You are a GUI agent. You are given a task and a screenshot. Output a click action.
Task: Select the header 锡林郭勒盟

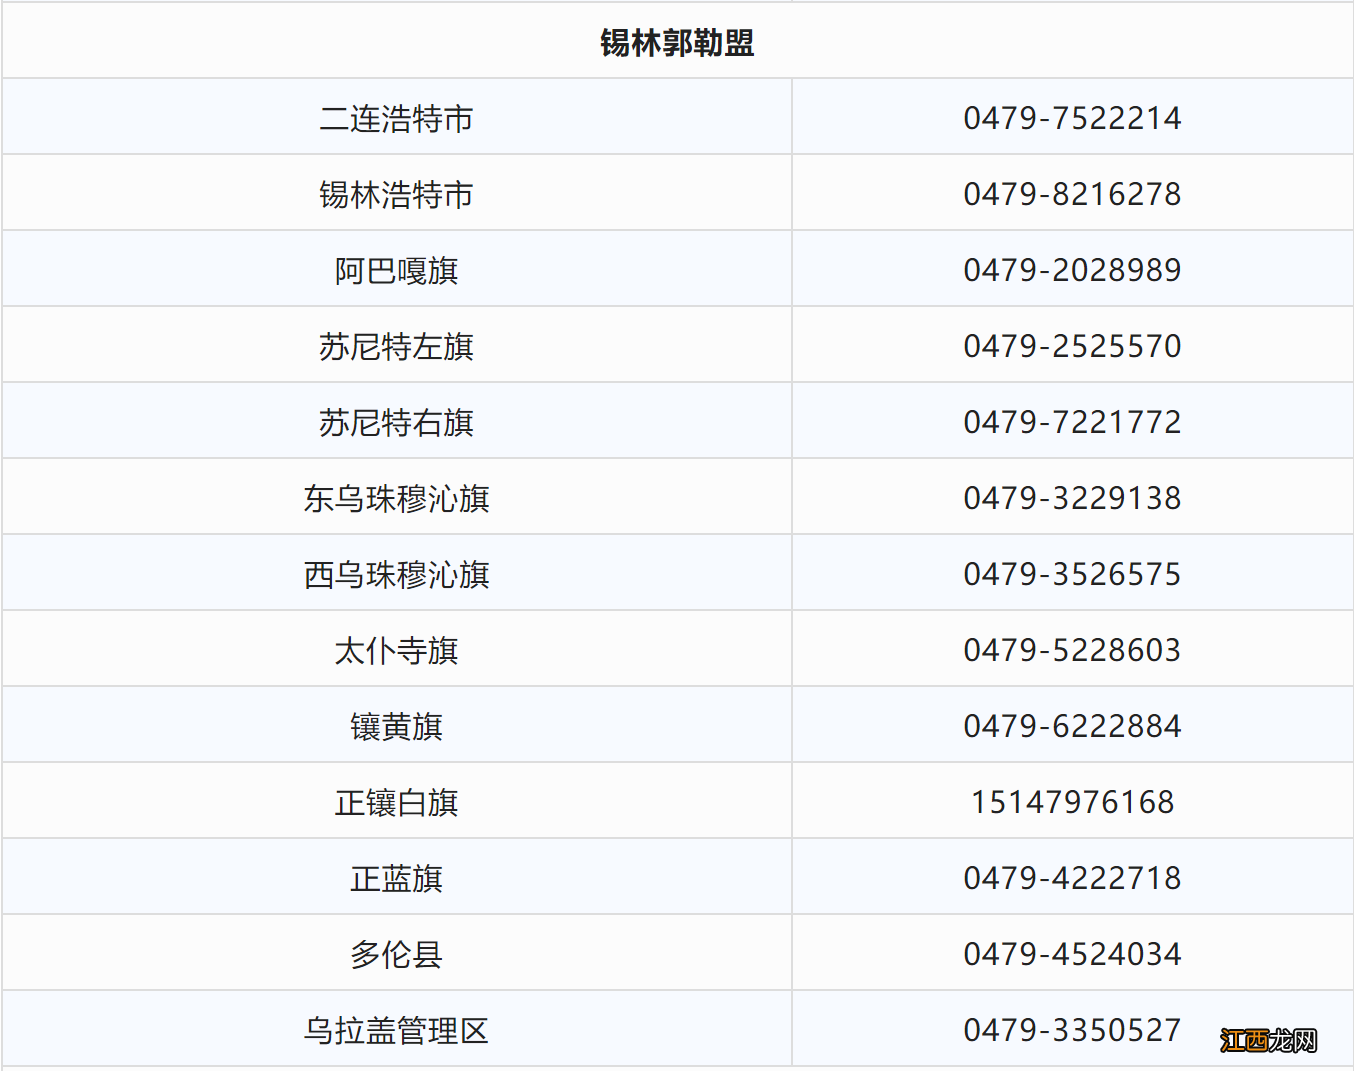(677, 42)
